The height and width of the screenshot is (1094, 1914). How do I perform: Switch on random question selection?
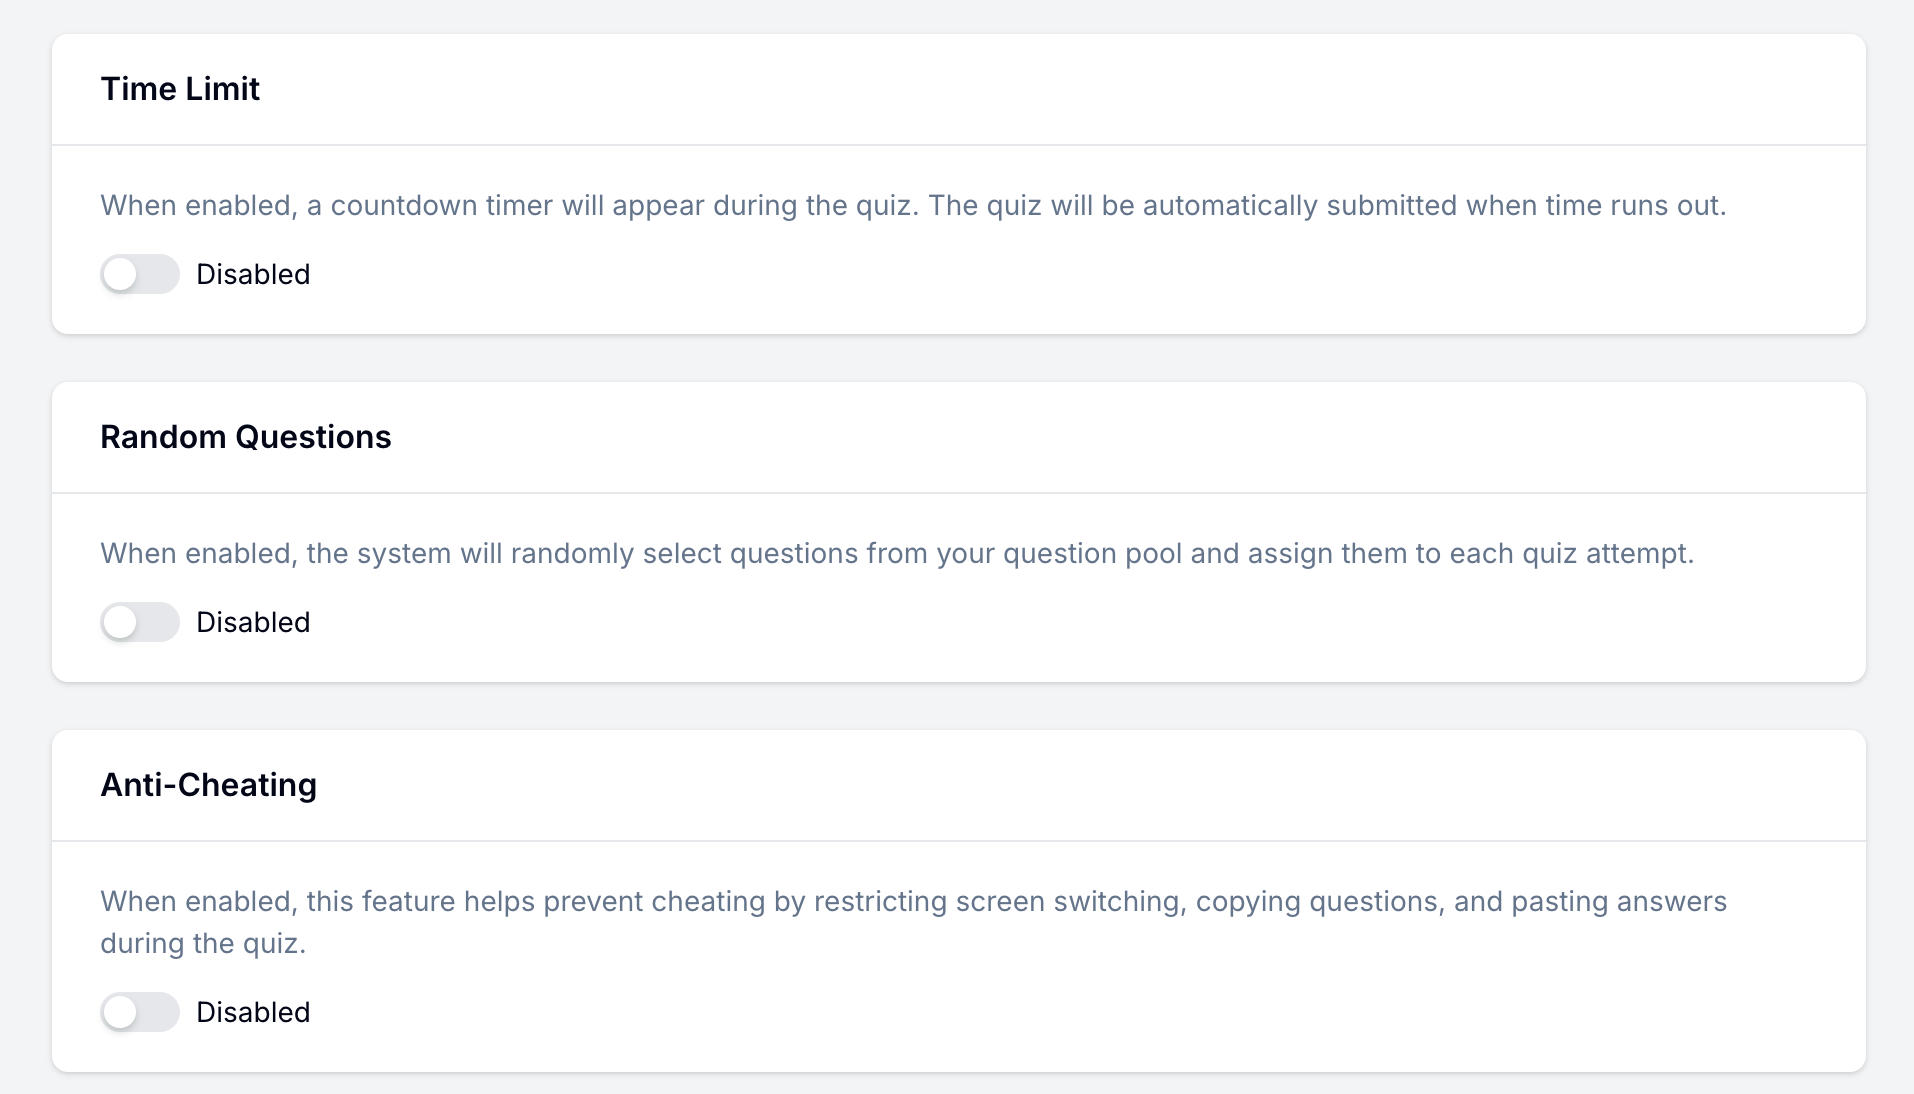tap(140, 622)
